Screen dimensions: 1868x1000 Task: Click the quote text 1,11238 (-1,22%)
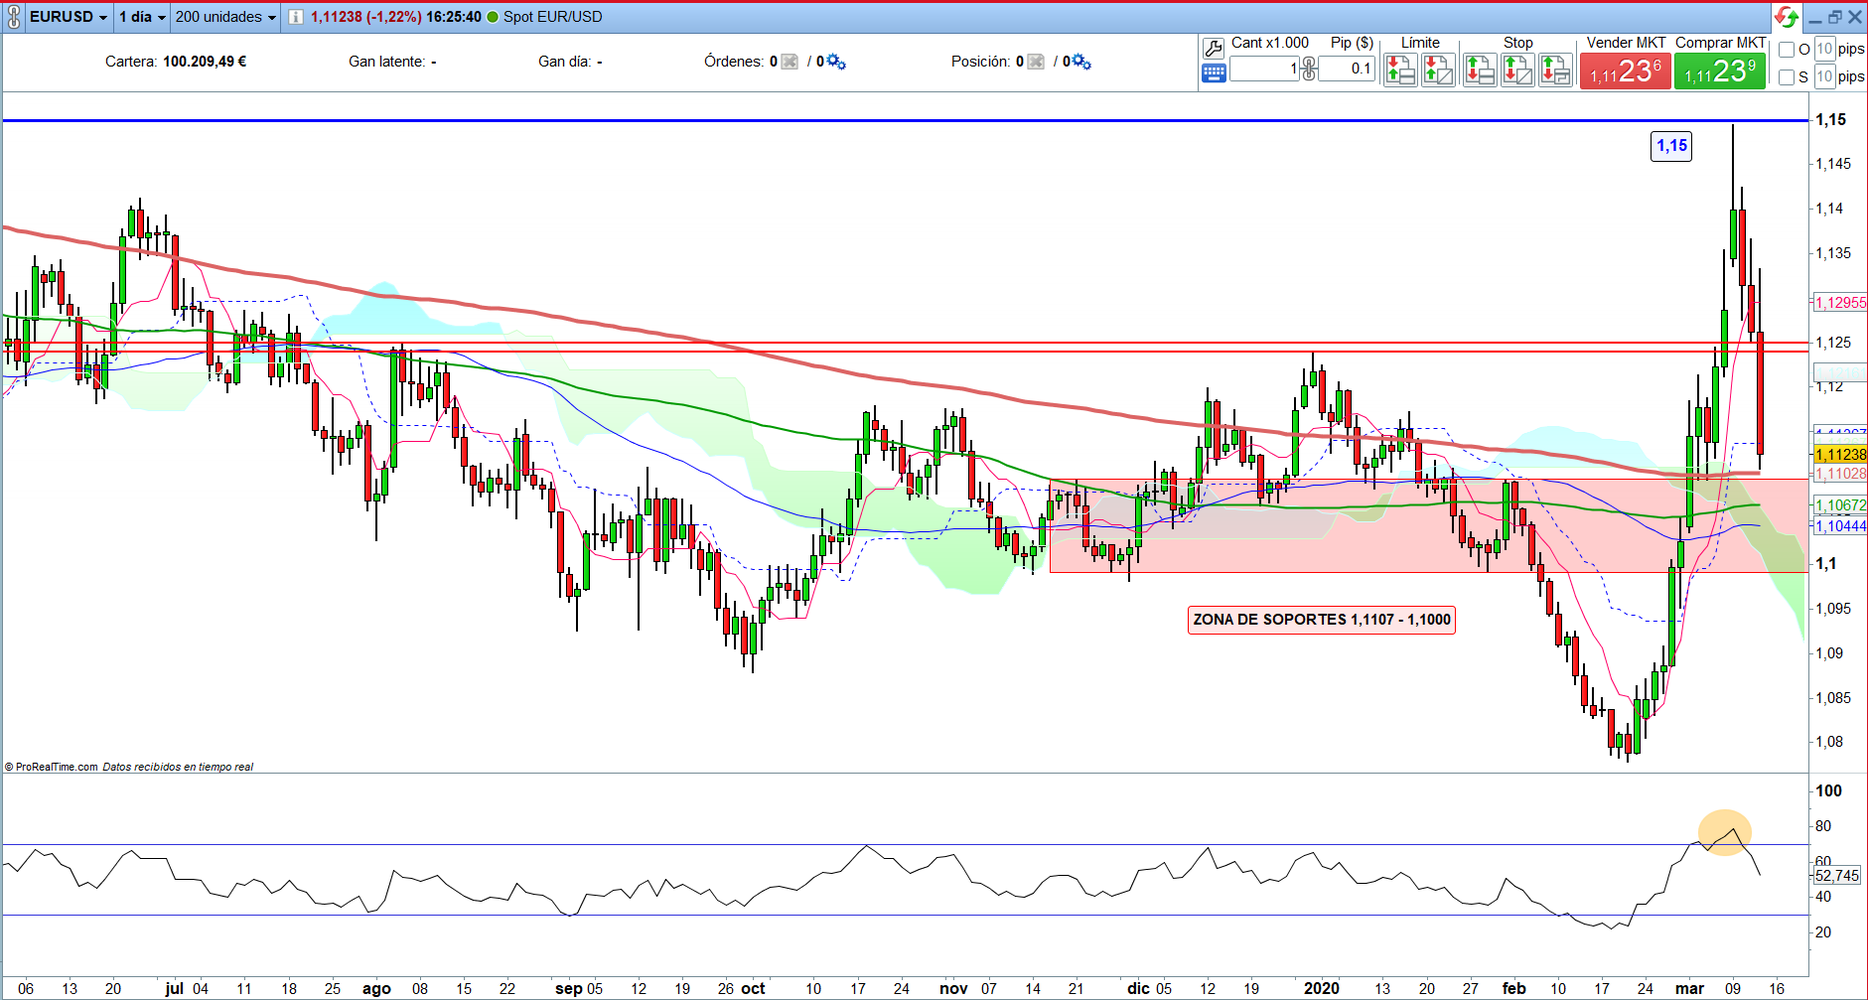tap(366, 17)
